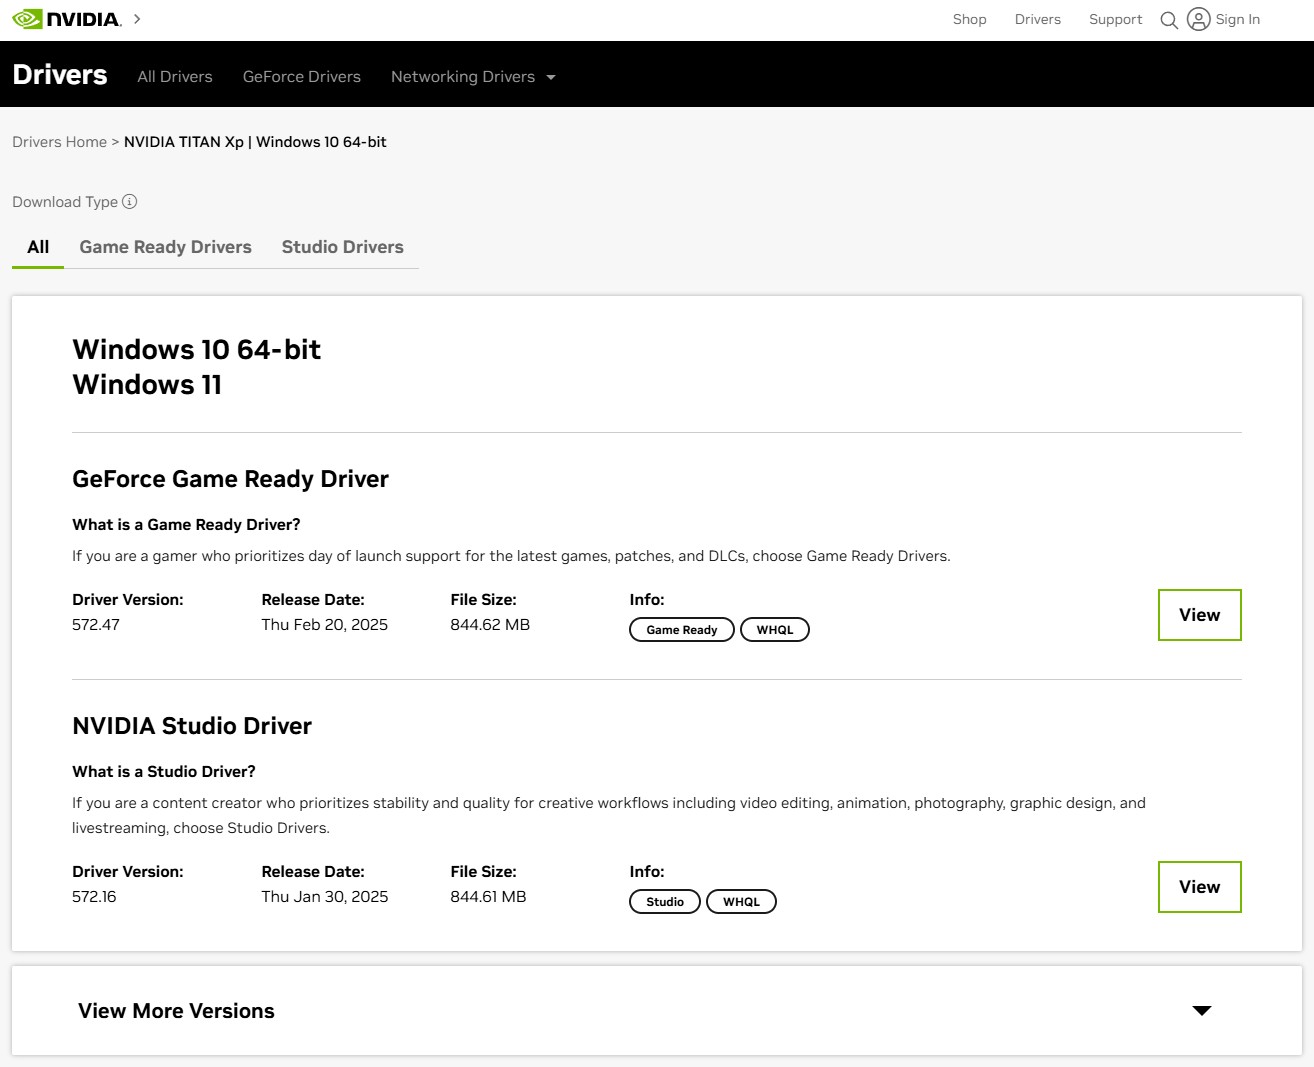
Task: Go to All Drivers menu item
Action: pyautogui.click(x=175, y=77)
